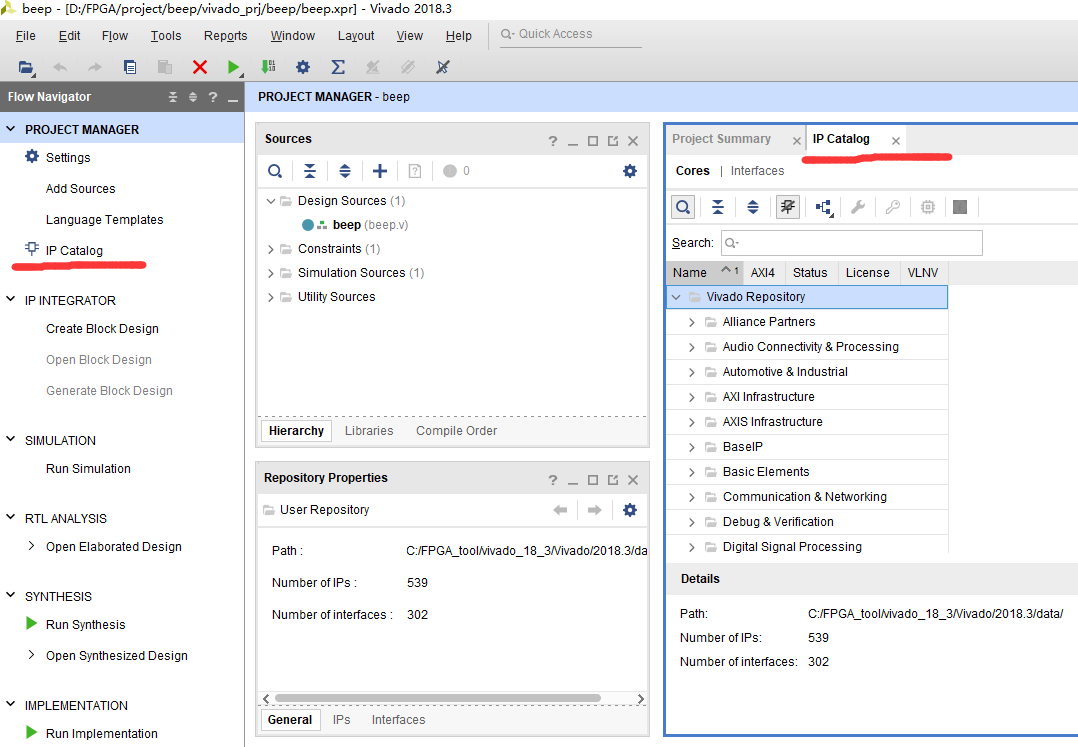1078x747 pixels.
Task: Sort by AXI4 column header
Action: [763, 273]
